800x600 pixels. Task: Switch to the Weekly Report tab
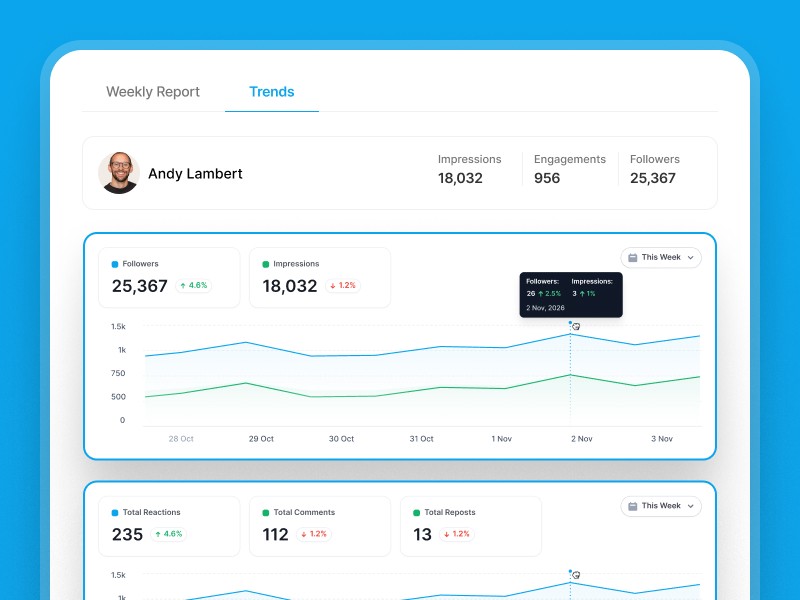[x=152, y=91]
